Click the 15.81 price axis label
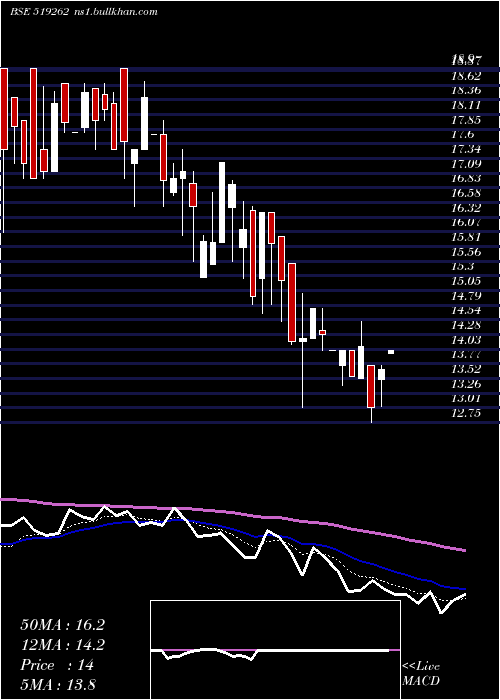 (466, 237)
